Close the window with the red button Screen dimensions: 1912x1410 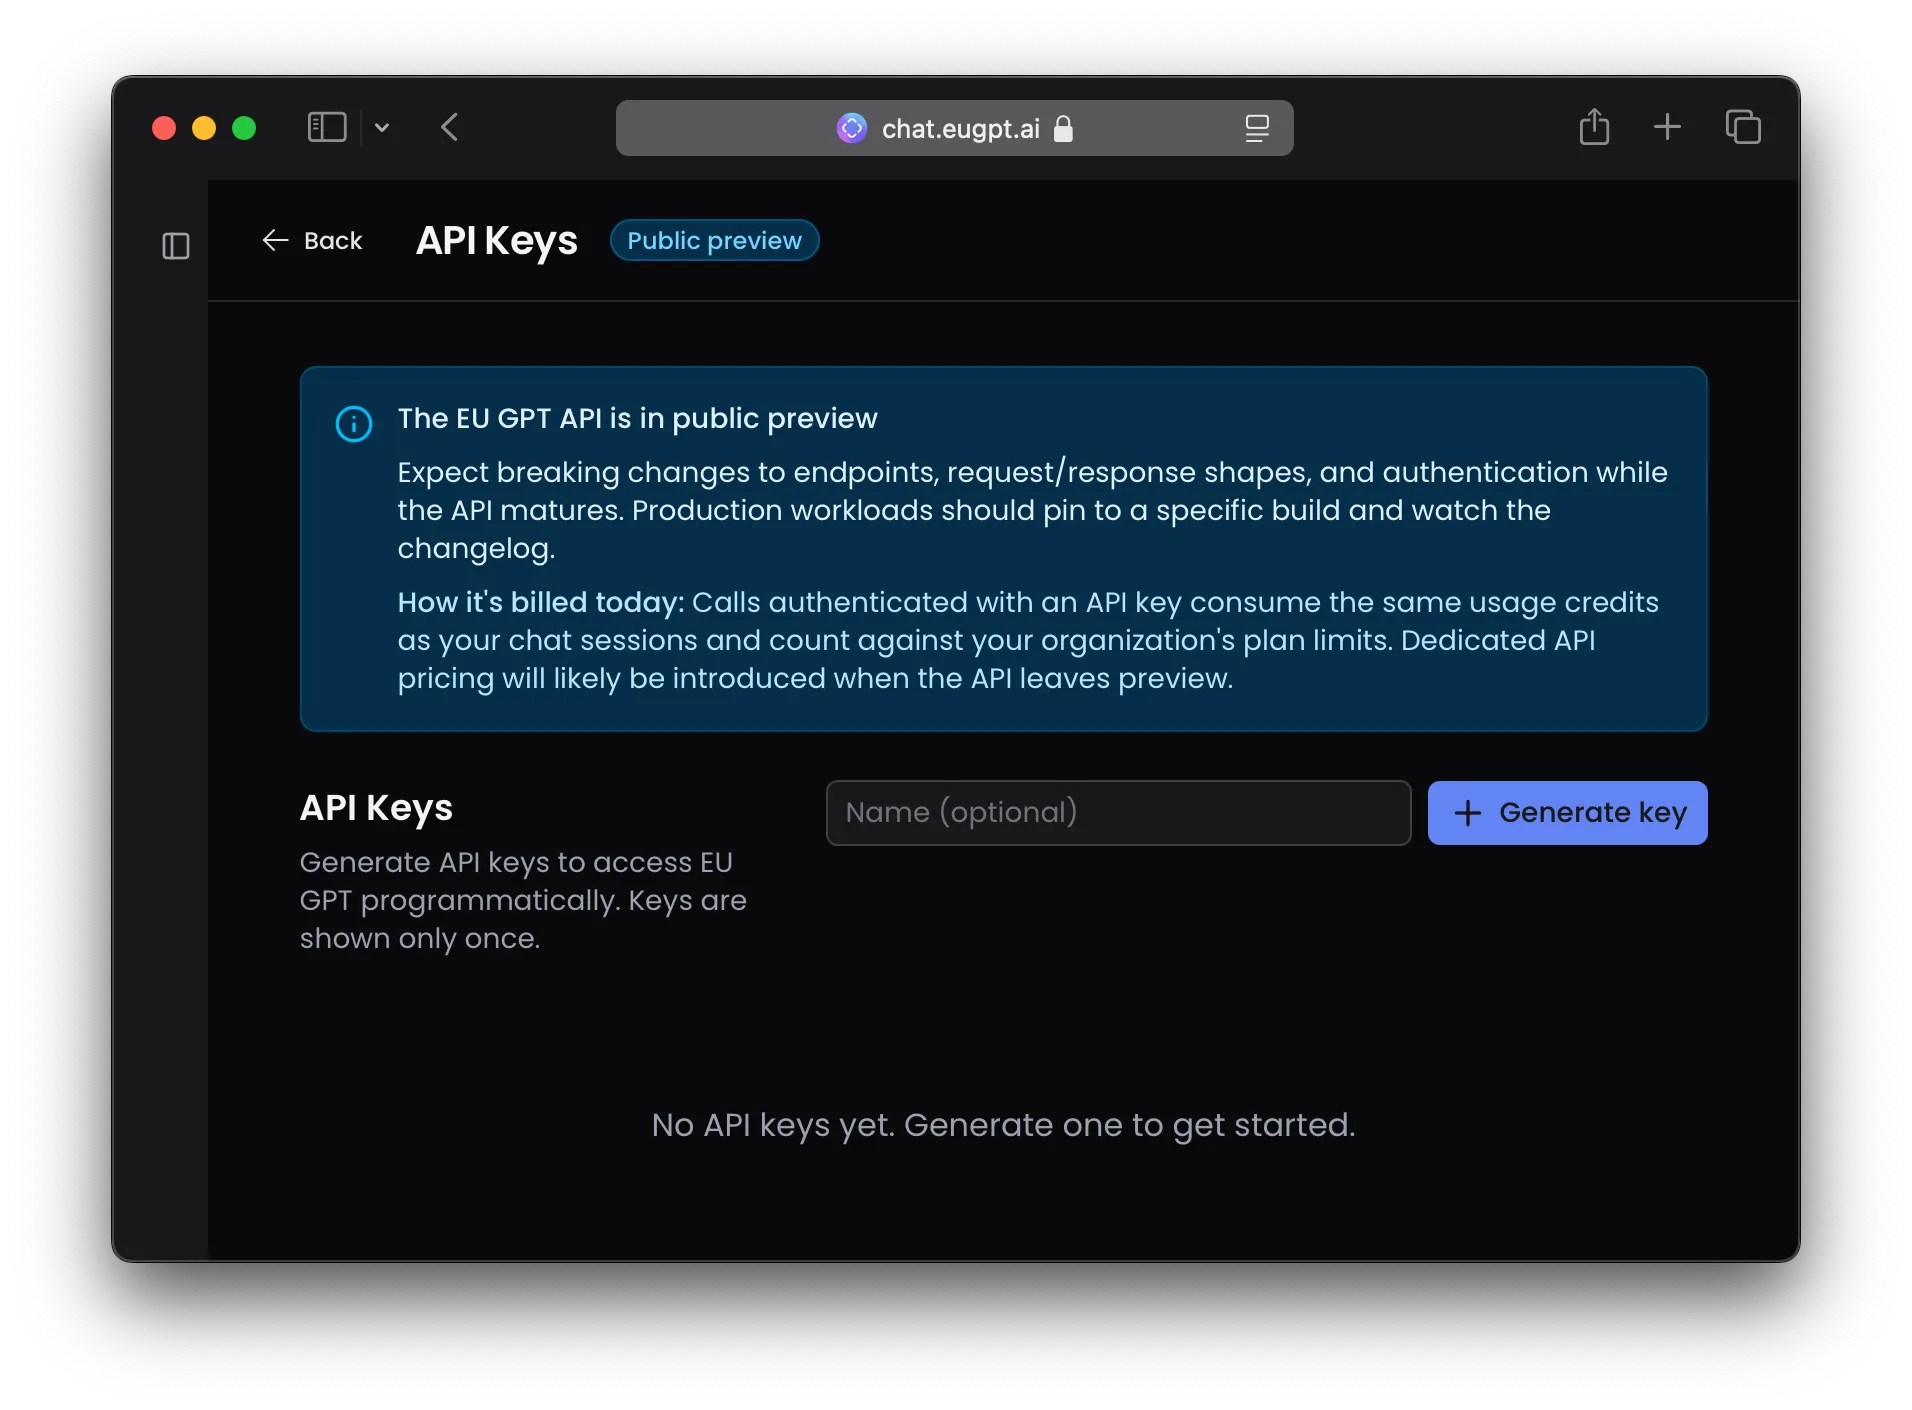tap(164, 128)
